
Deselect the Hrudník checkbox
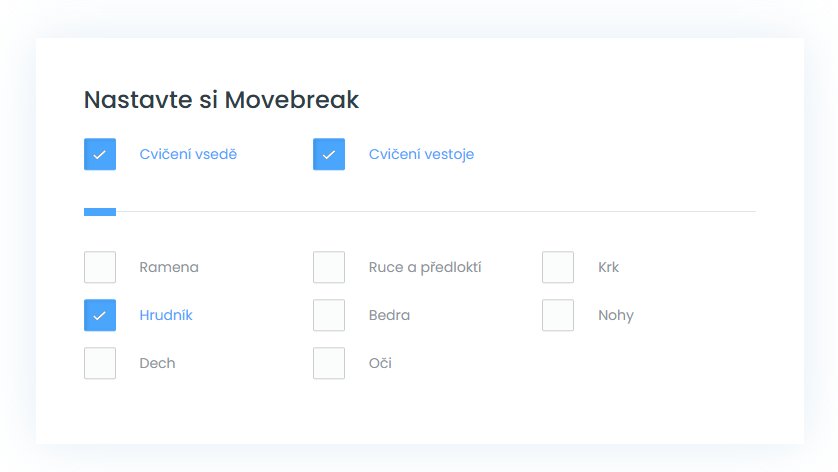tap(100, 315)
